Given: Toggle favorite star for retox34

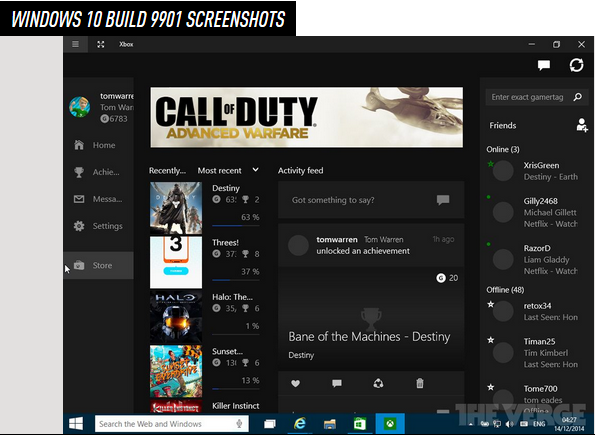Looking at the screenshot, I should pos(491,304).
